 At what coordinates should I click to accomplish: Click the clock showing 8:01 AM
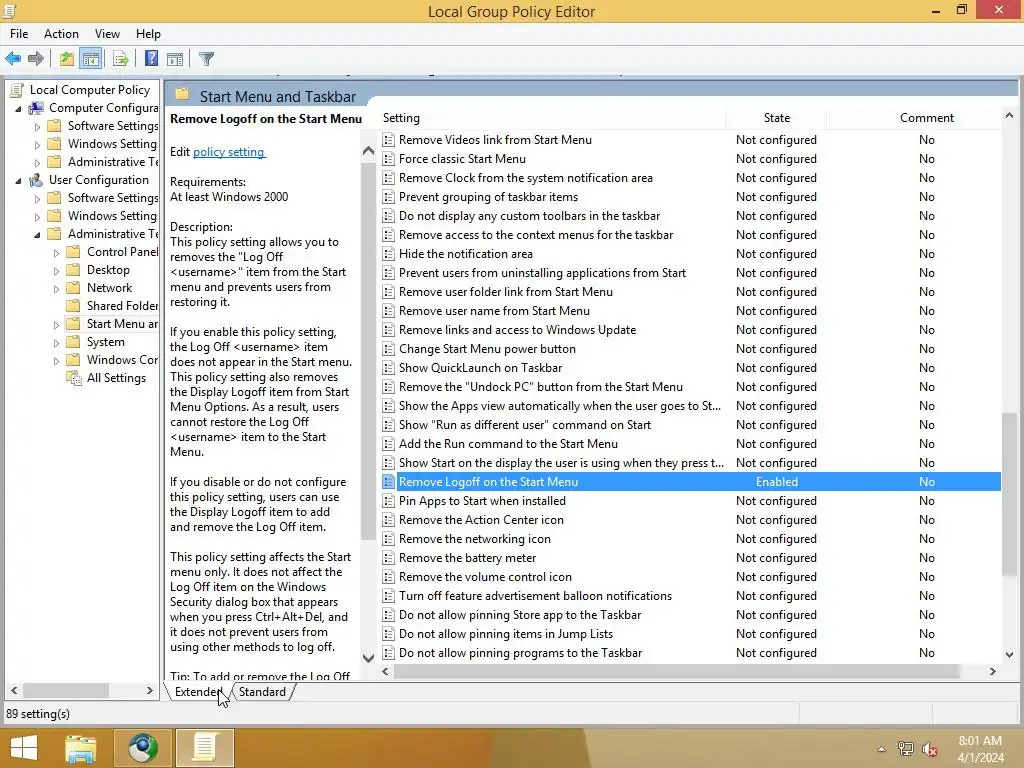(x=980, y=741)
